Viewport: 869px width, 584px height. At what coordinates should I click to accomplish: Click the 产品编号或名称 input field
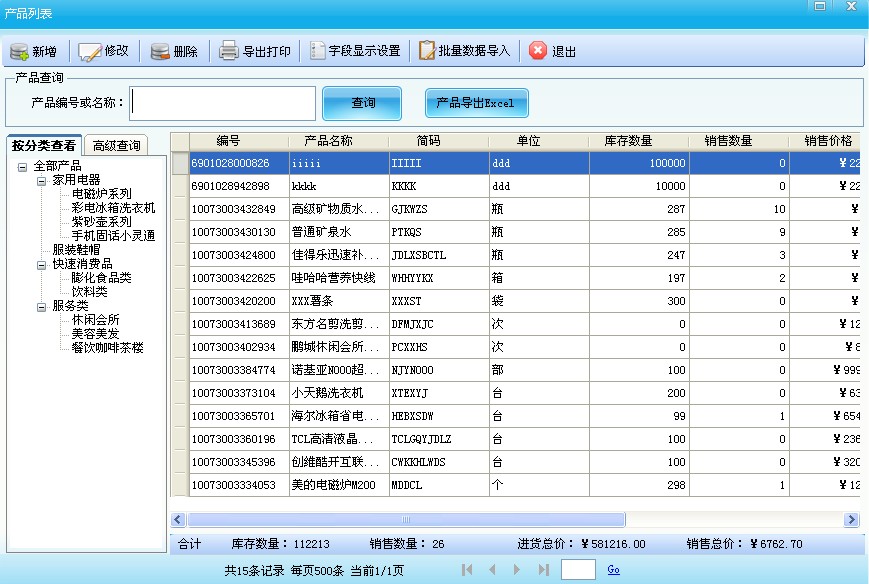(222, 103)
